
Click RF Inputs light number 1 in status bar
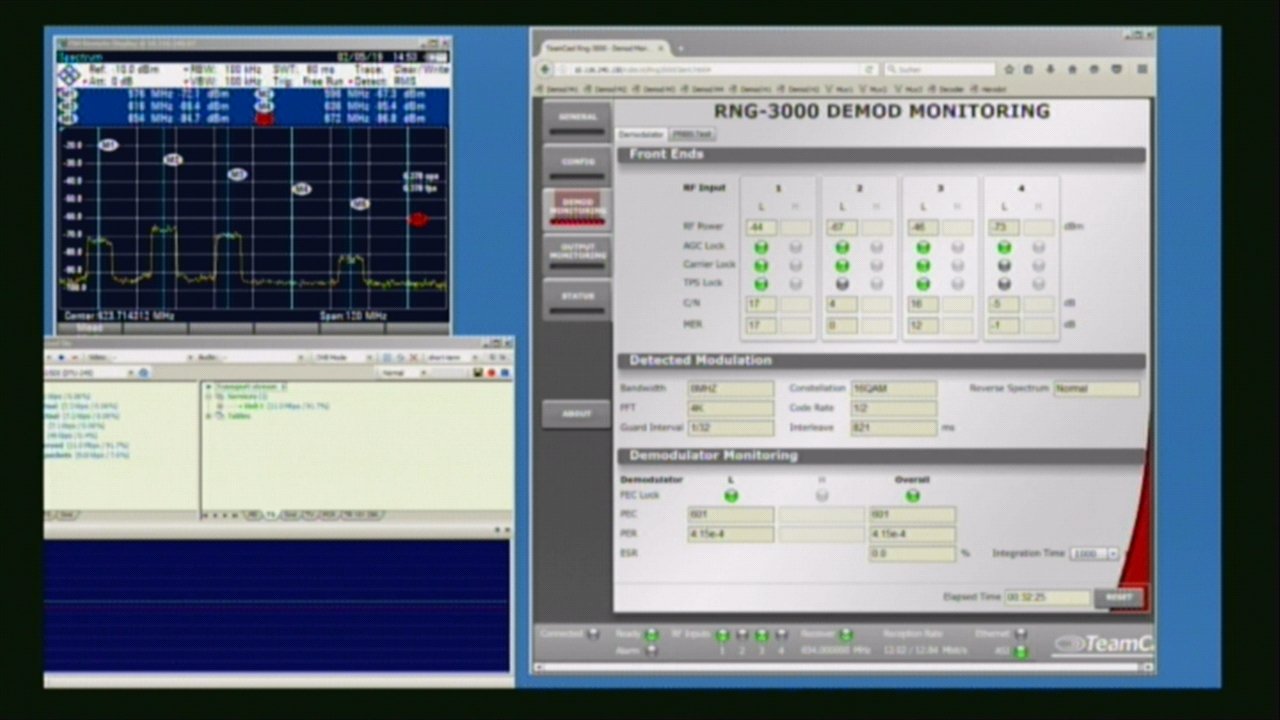coord(723,634)
